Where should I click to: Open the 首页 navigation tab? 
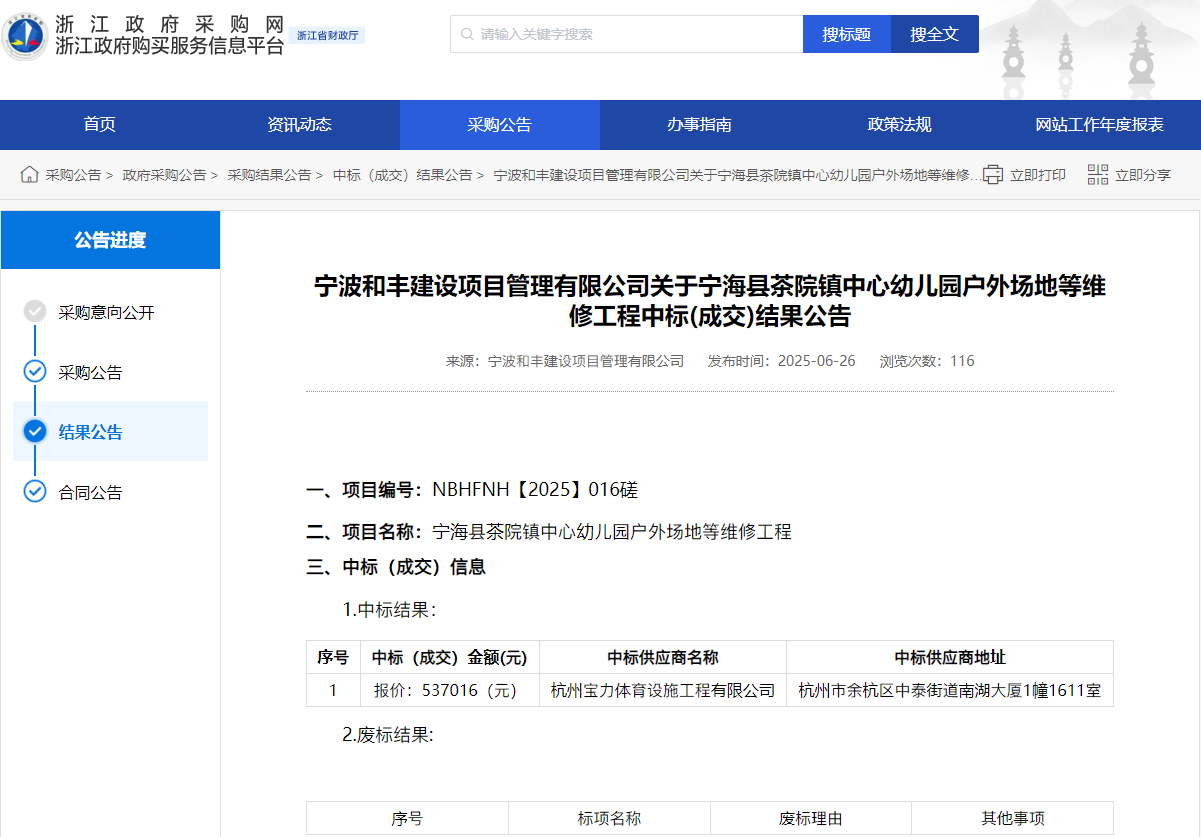coord(100,125)
